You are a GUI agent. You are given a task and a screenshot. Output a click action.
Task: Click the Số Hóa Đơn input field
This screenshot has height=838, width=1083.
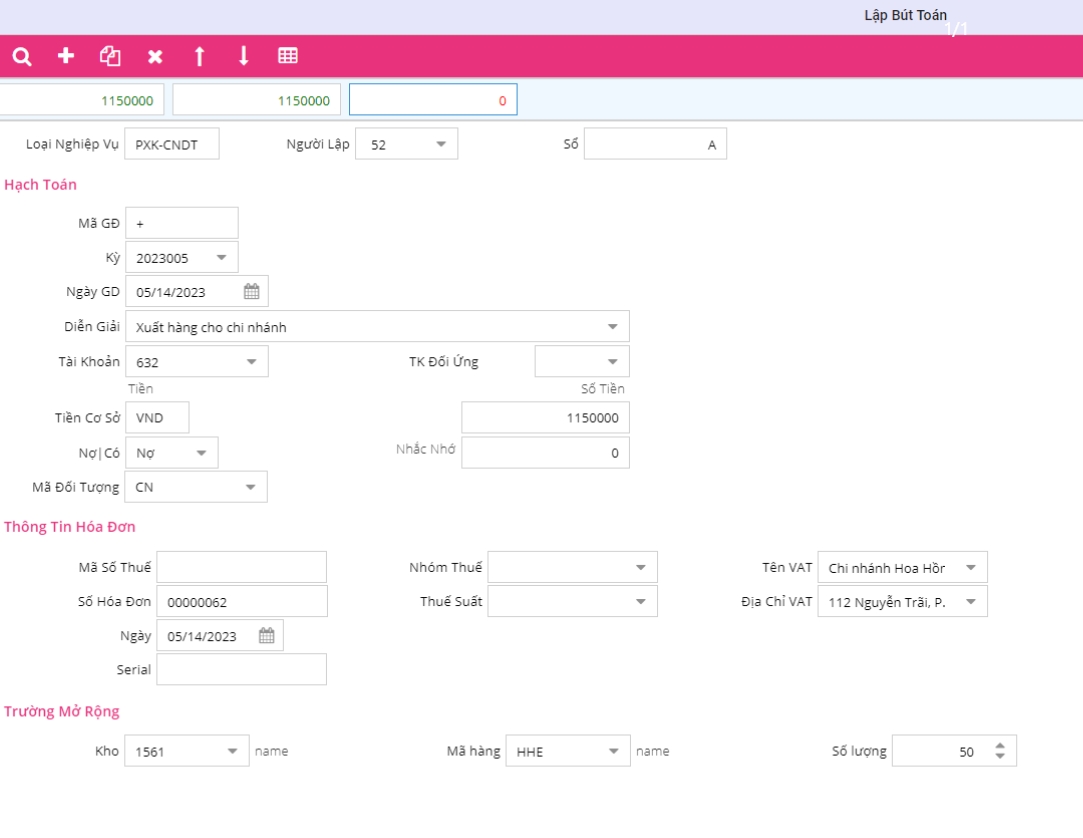point(242,602)
